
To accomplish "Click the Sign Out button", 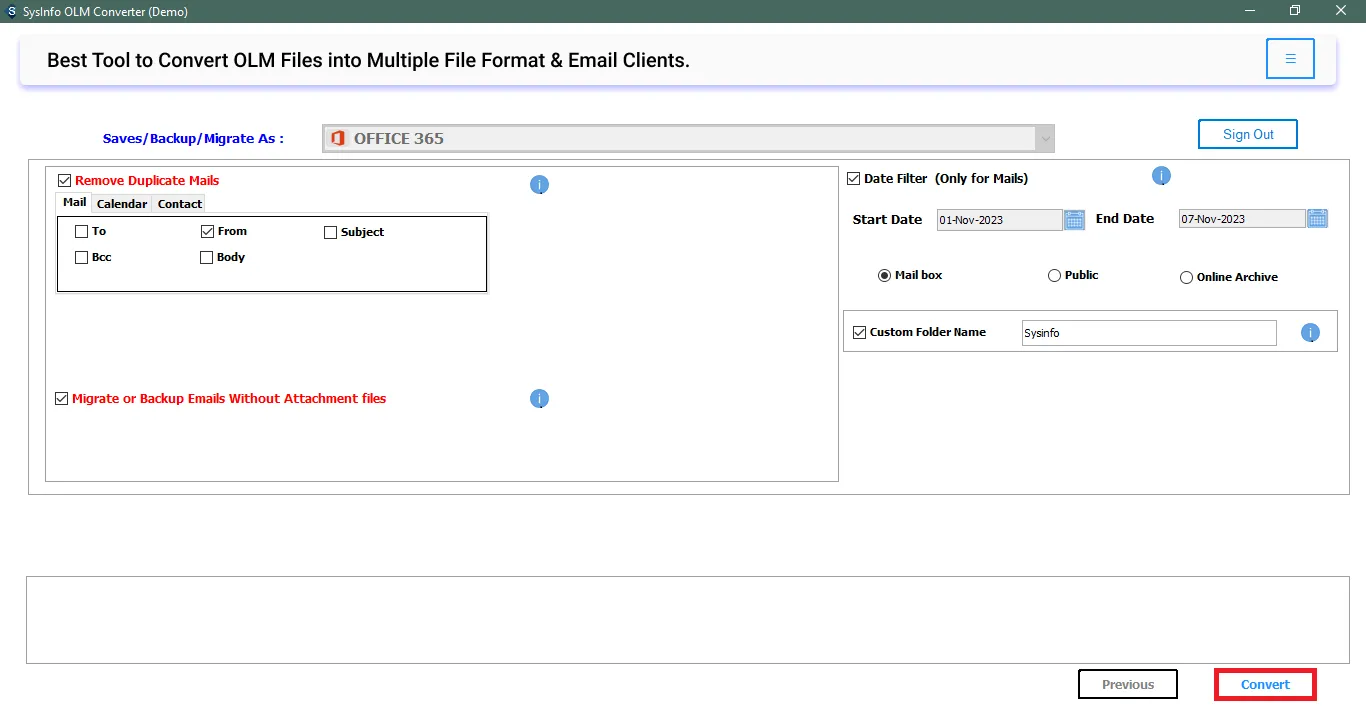I will coord(1248,134).
